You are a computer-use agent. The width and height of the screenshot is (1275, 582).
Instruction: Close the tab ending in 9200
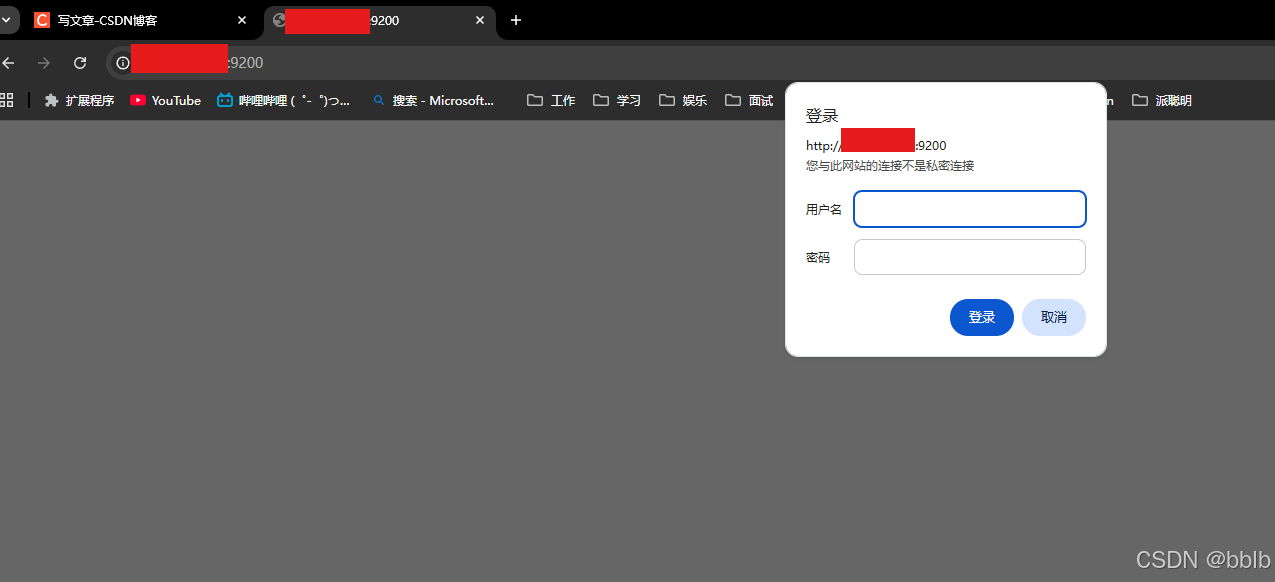pyautogui.click(x=480, y=20)
